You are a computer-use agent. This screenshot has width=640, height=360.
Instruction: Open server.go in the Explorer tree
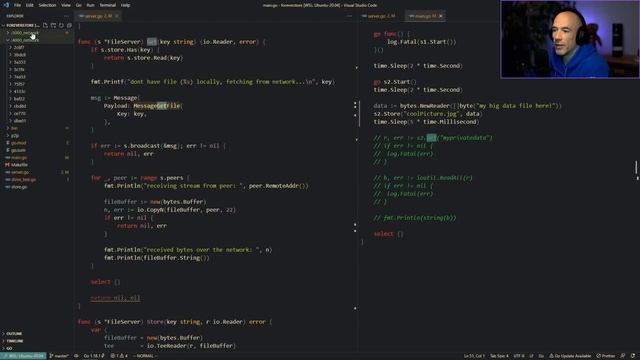(37, 172)
